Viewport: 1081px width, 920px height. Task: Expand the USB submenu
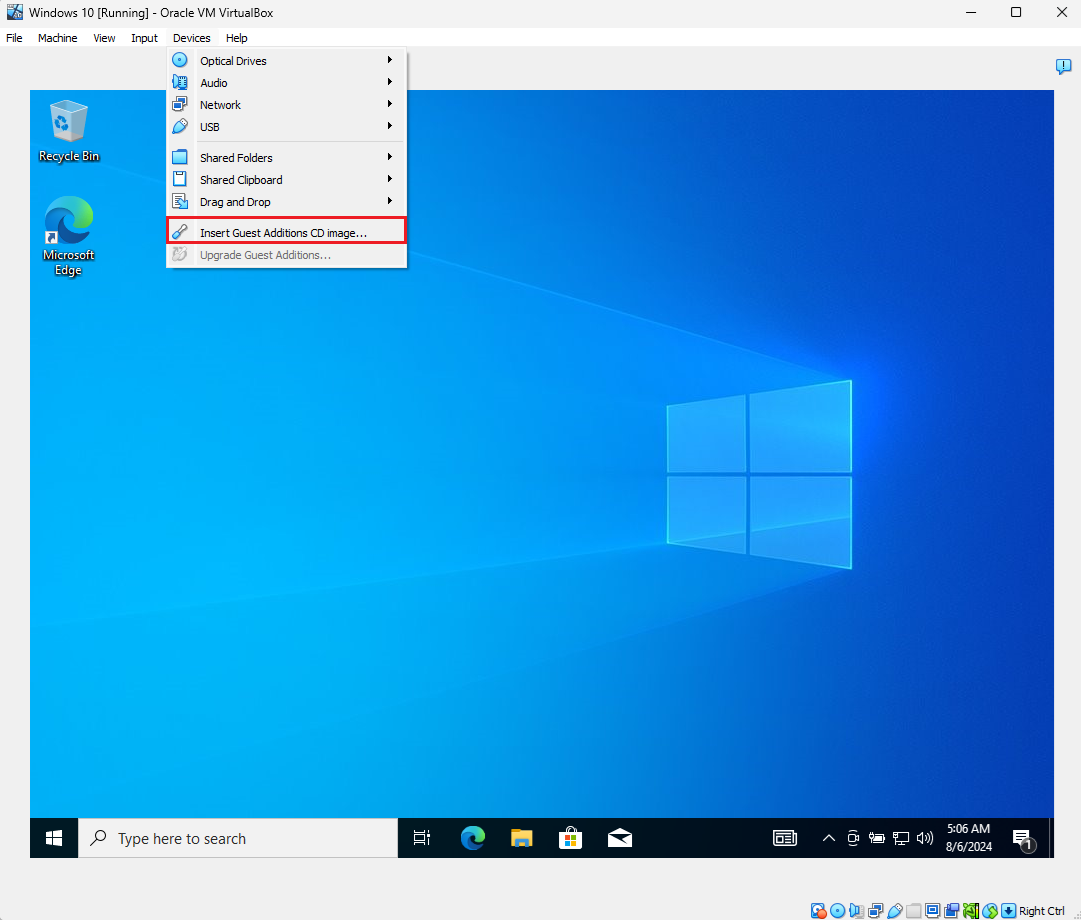[287, 127]
